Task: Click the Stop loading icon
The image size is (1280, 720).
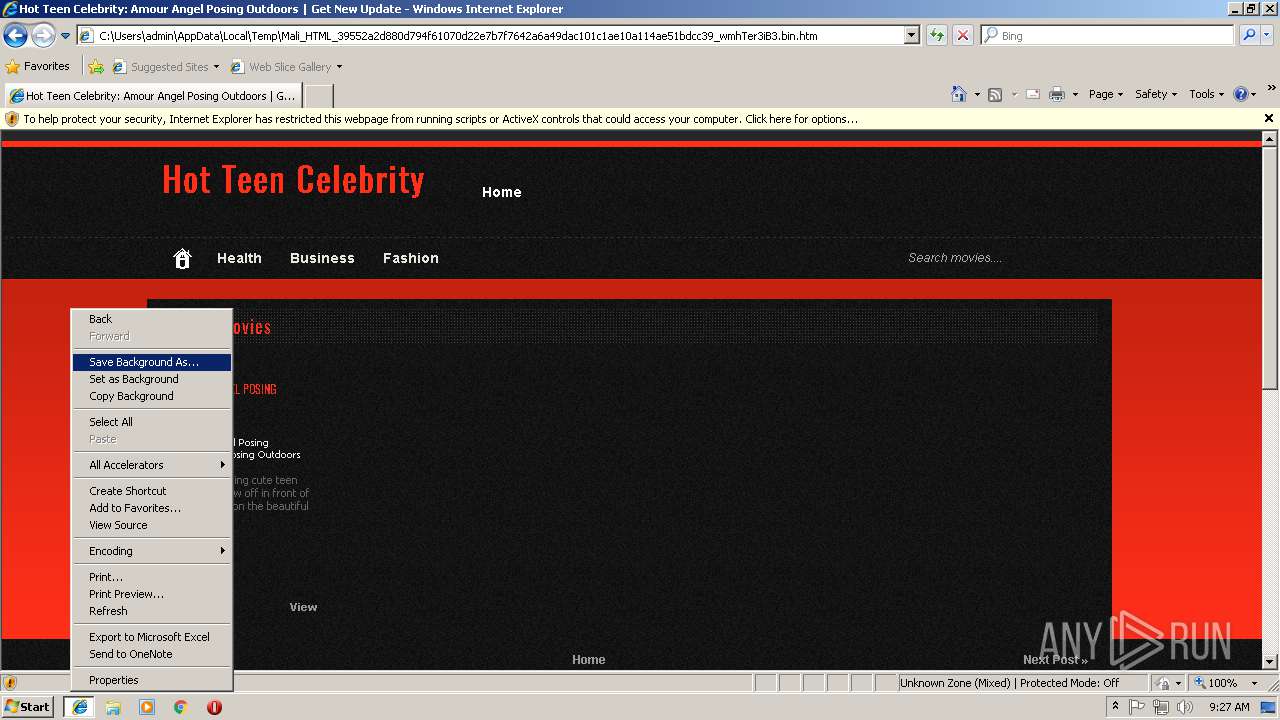Action: coord(962,35)
